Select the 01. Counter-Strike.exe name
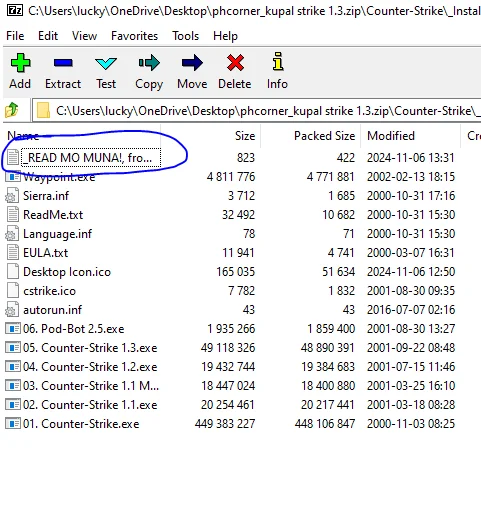 [81, 424]
